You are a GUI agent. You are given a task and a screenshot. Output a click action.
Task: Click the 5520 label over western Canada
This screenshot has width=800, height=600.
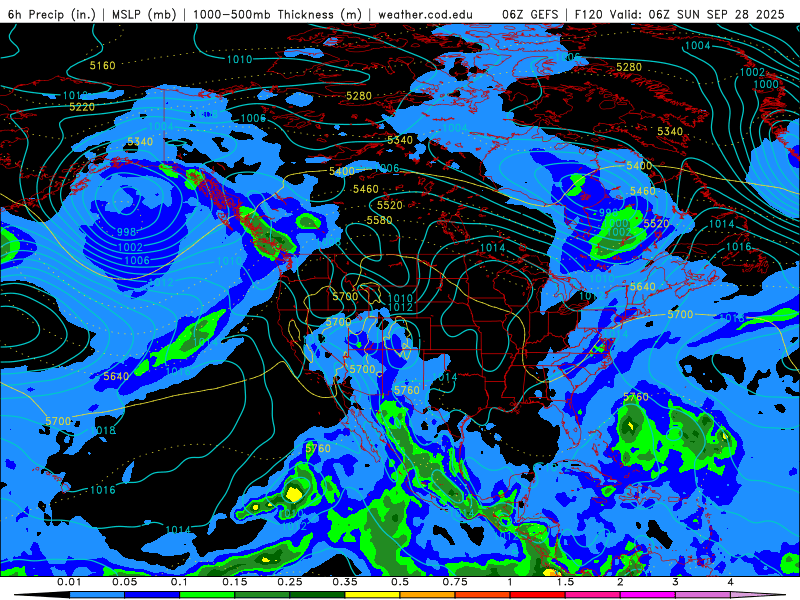coord(390,205)
